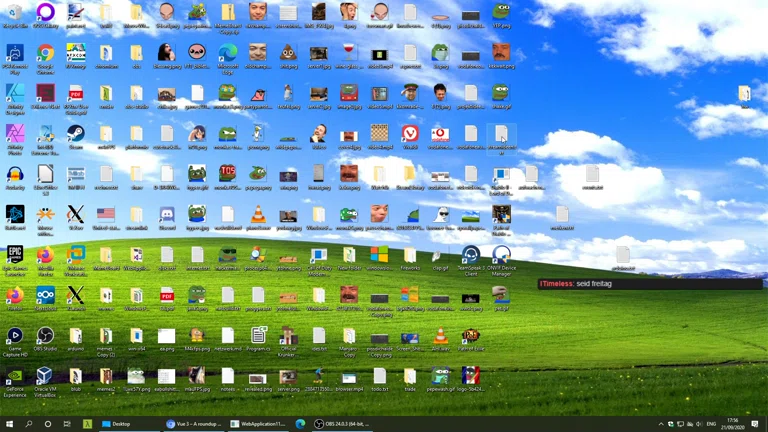Switch to the WebApplication11 taskbar window

pyautogui.click(x=258, y=424)
